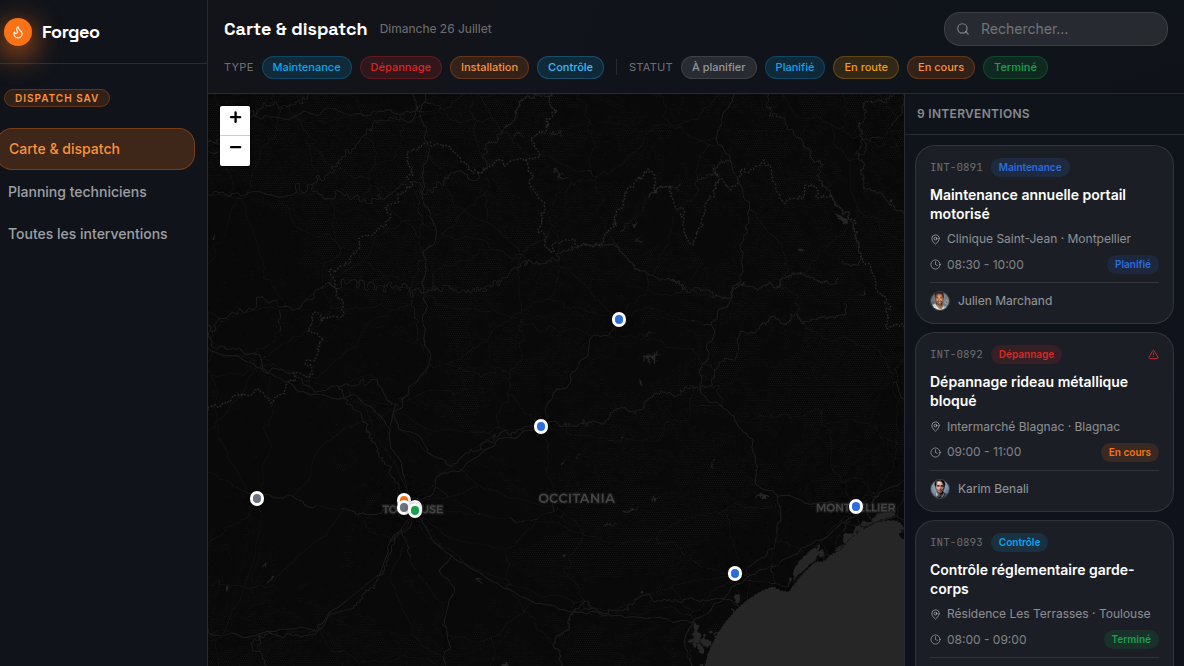Click the DISPATCH SAV badge
This screenshot has width=1184, height=666.
click(x=57, y=98)
